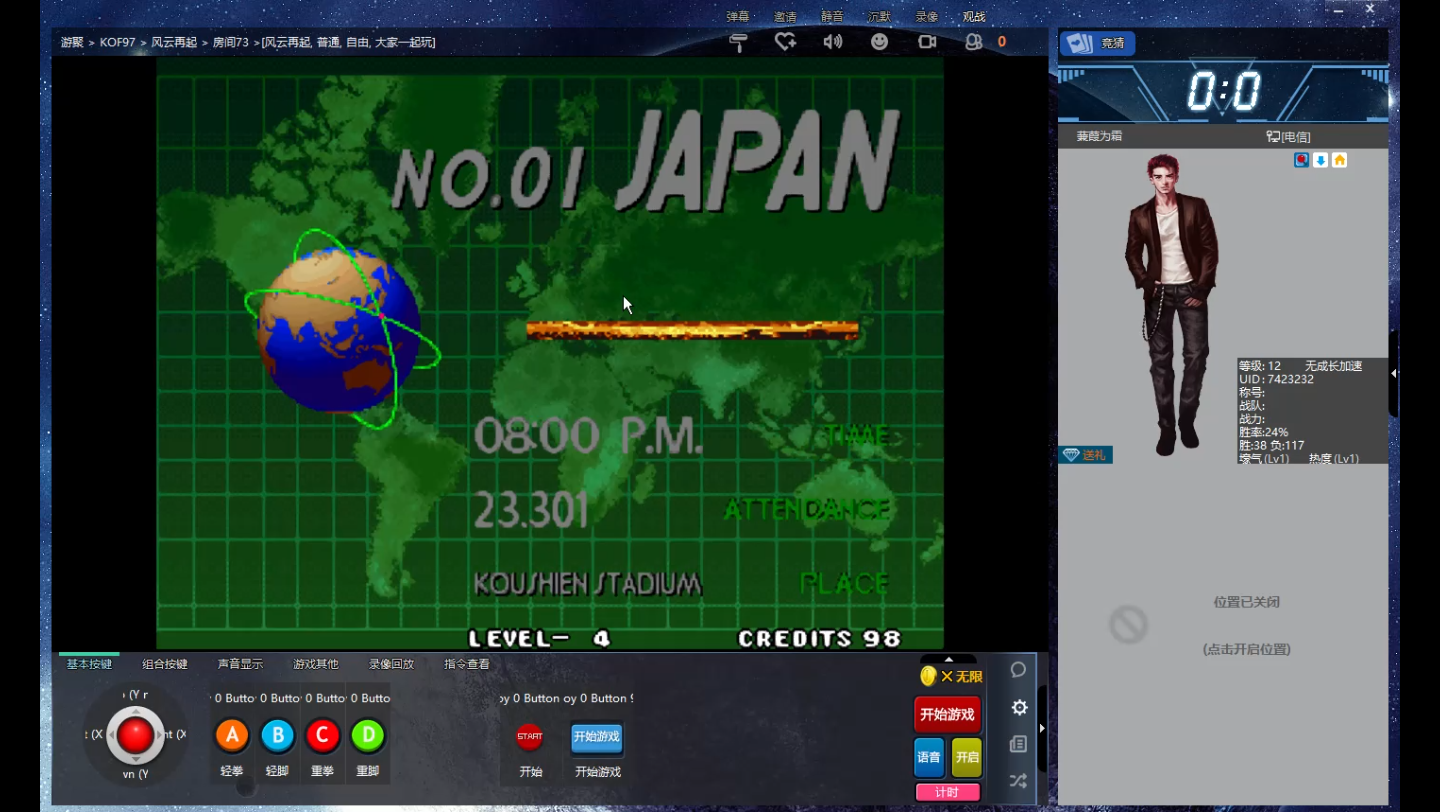Open the 录像回放 tab

[391, 664]
